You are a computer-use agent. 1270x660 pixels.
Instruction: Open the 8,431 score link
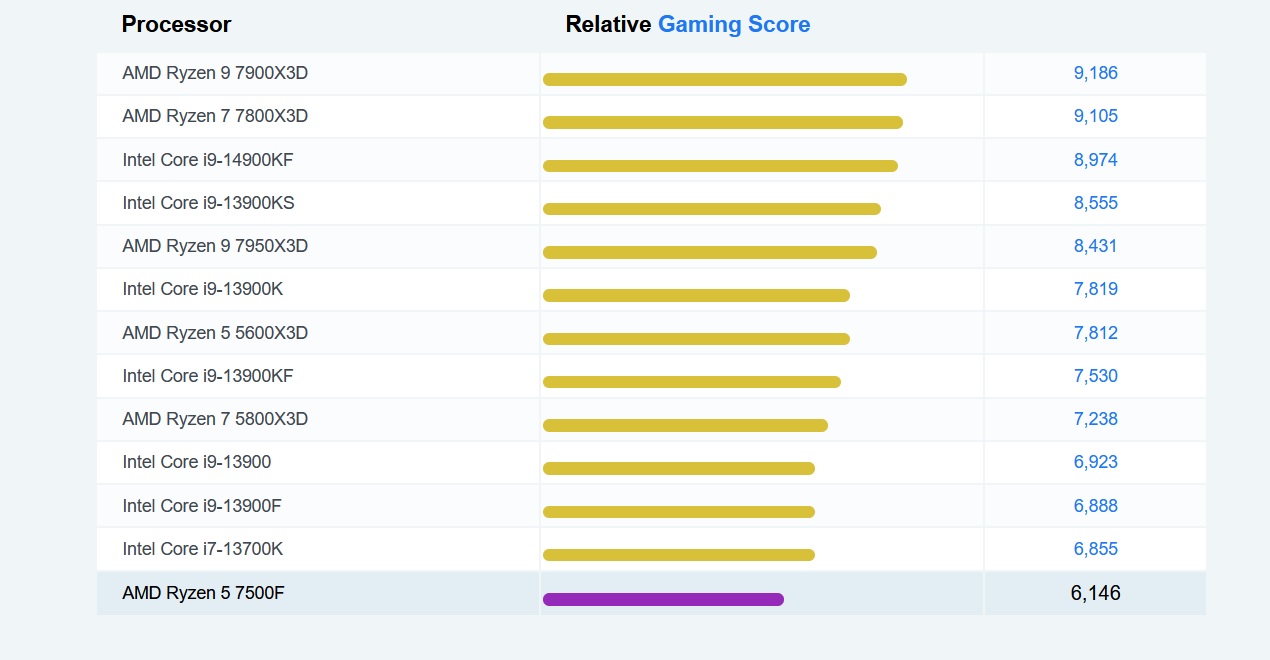[1096, 246]
